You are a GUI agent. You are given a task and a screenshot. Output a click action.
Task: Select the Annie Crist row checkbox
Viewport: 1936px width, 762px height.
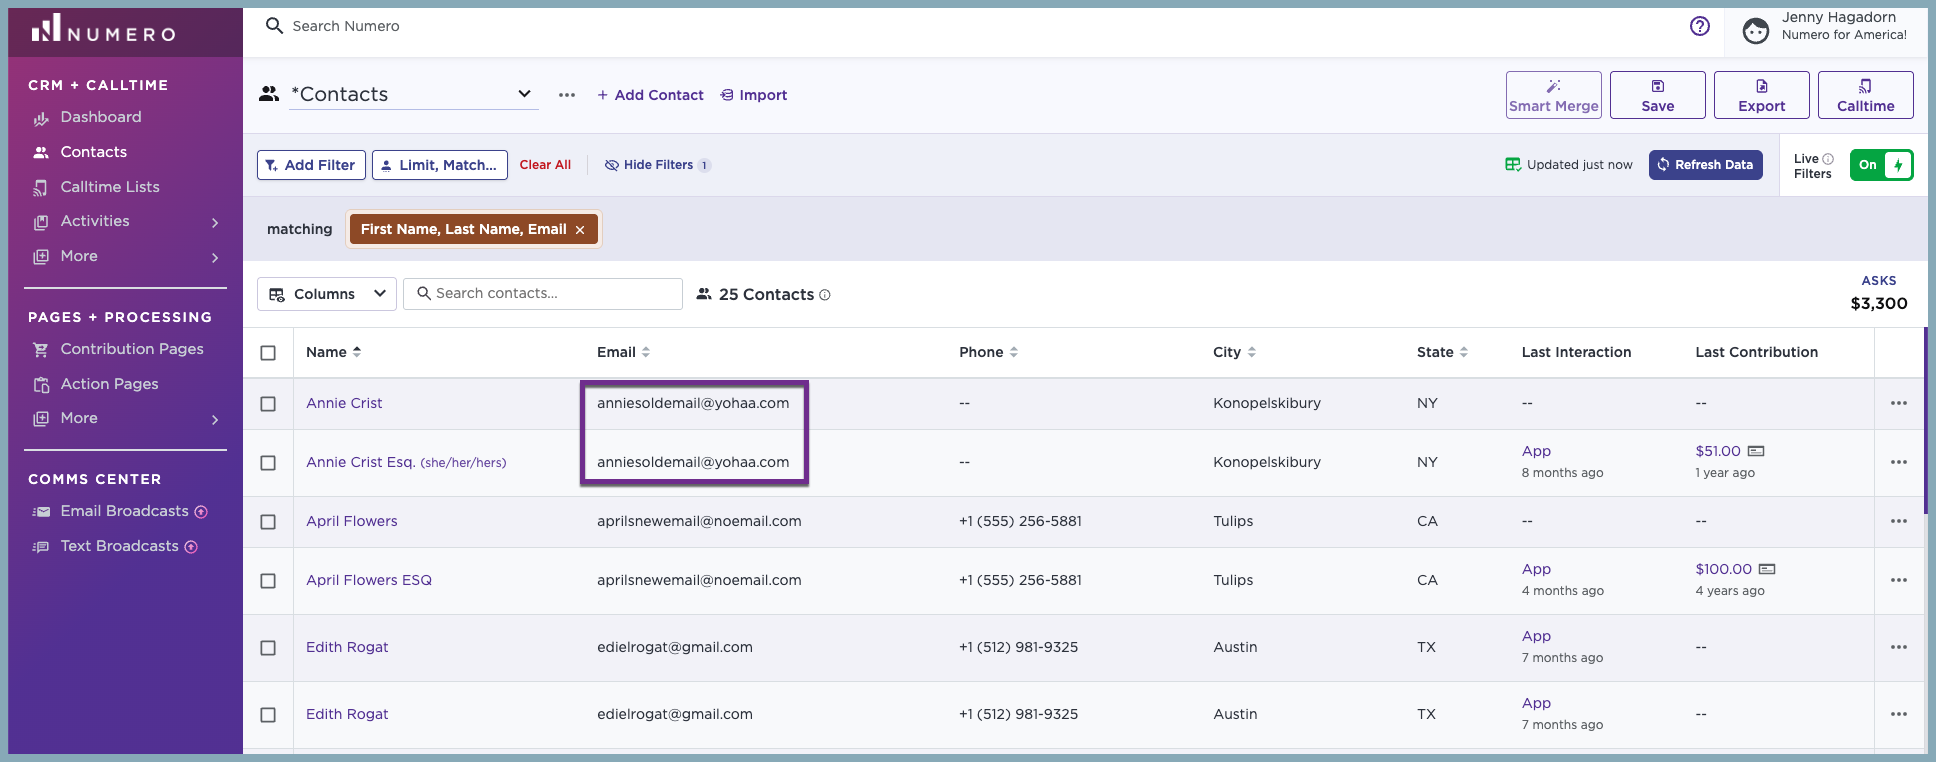268,404
